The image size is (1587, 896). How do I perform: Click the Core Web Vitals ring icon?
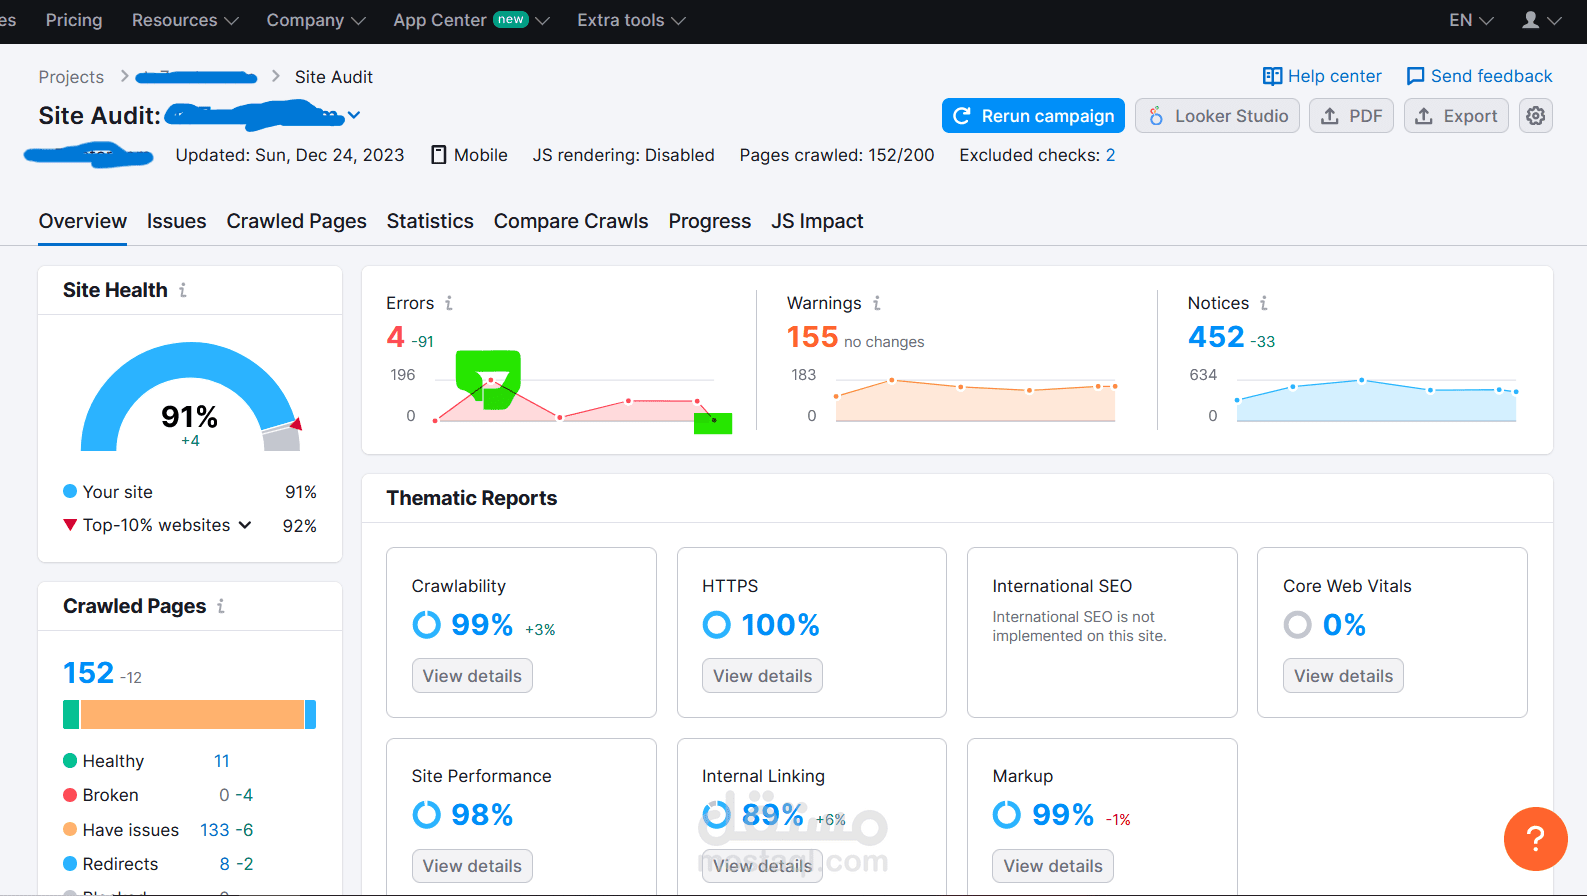point(1298,625)
